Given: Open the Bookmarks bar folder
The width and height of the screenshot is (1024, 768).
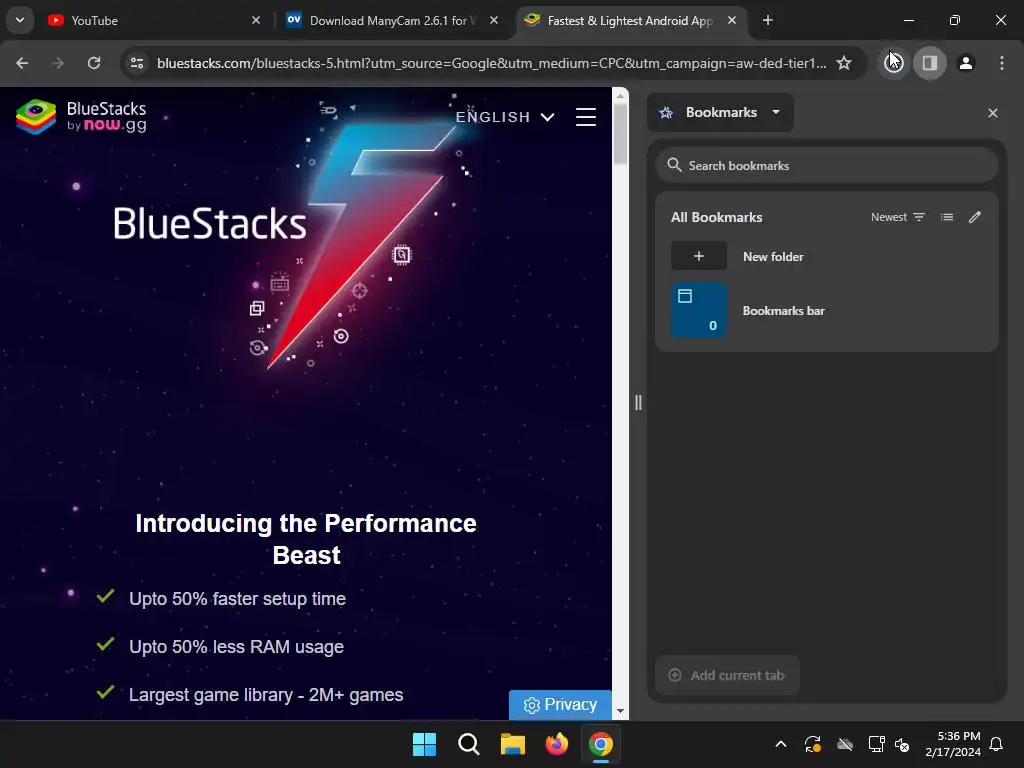Looking at the screenshot, I should coord(827,310).
